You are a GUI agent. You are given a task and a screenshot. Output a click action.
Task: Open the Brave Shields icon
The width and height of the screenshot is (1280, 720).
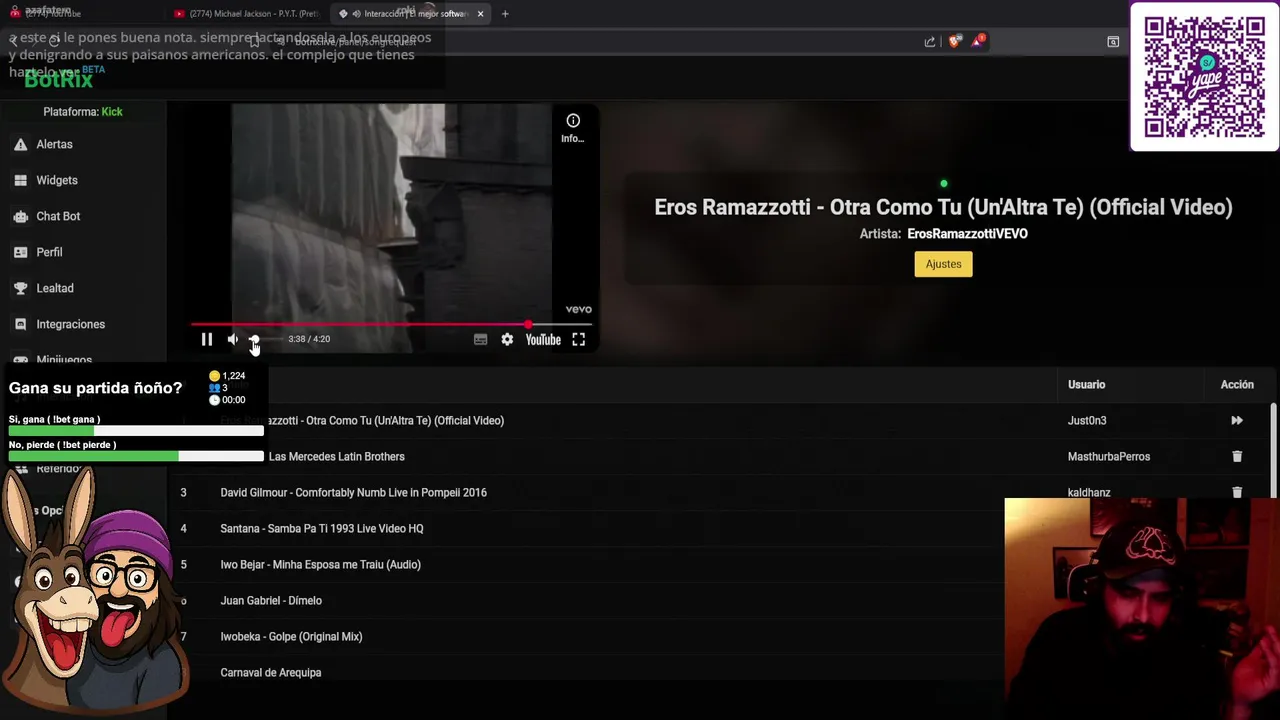954,41
